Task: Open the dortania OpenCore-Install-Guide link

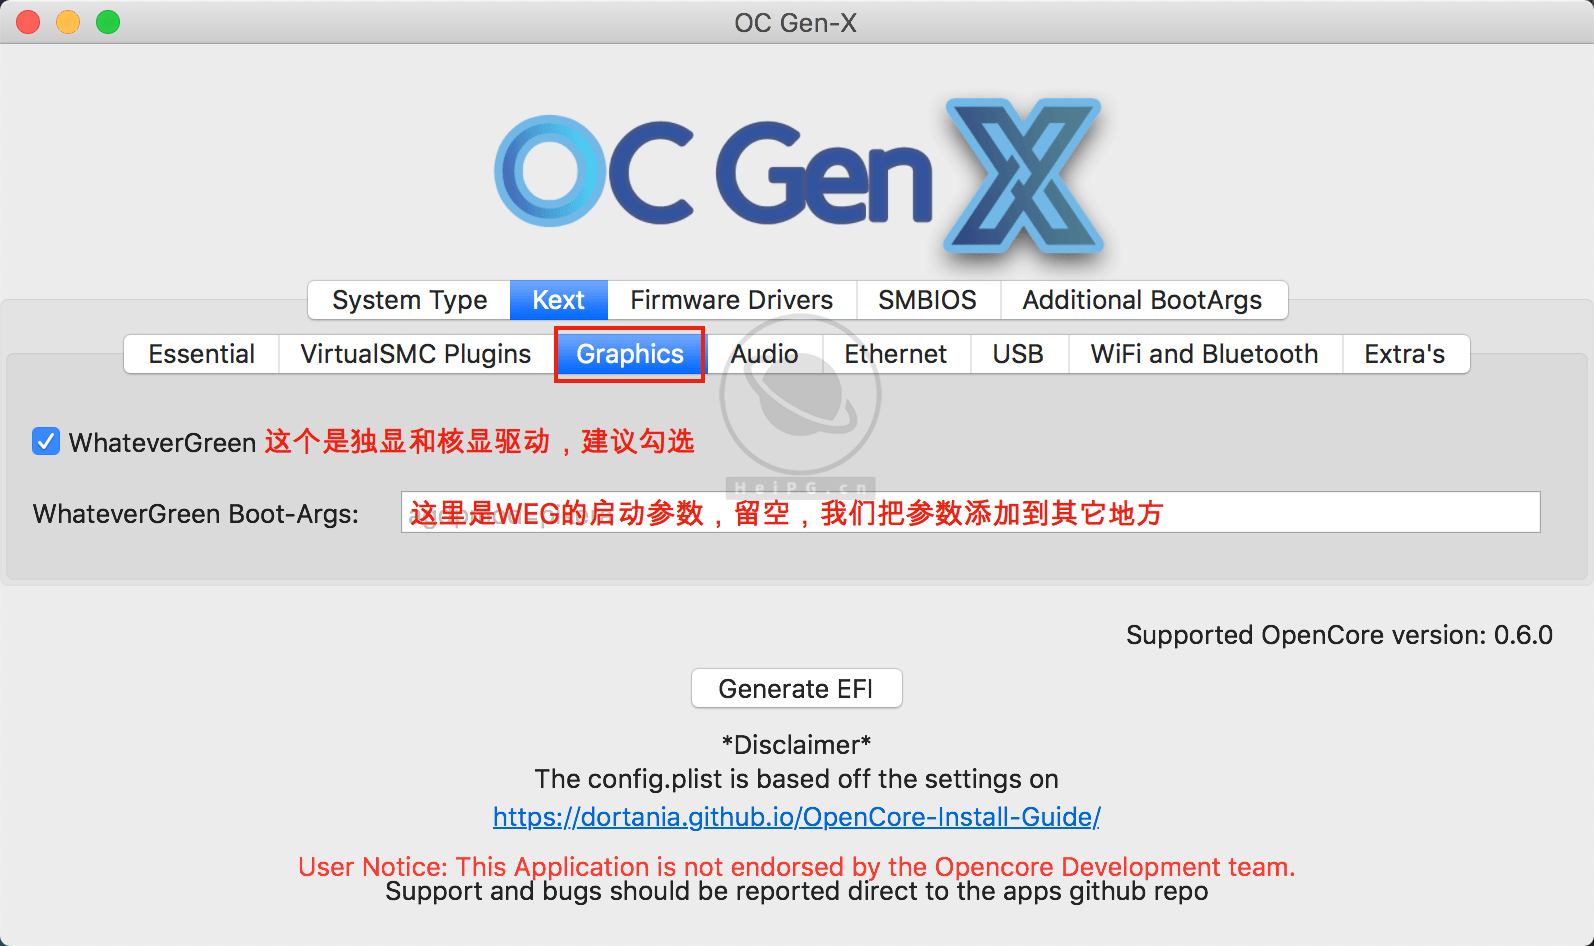Action: pos(796,817)
